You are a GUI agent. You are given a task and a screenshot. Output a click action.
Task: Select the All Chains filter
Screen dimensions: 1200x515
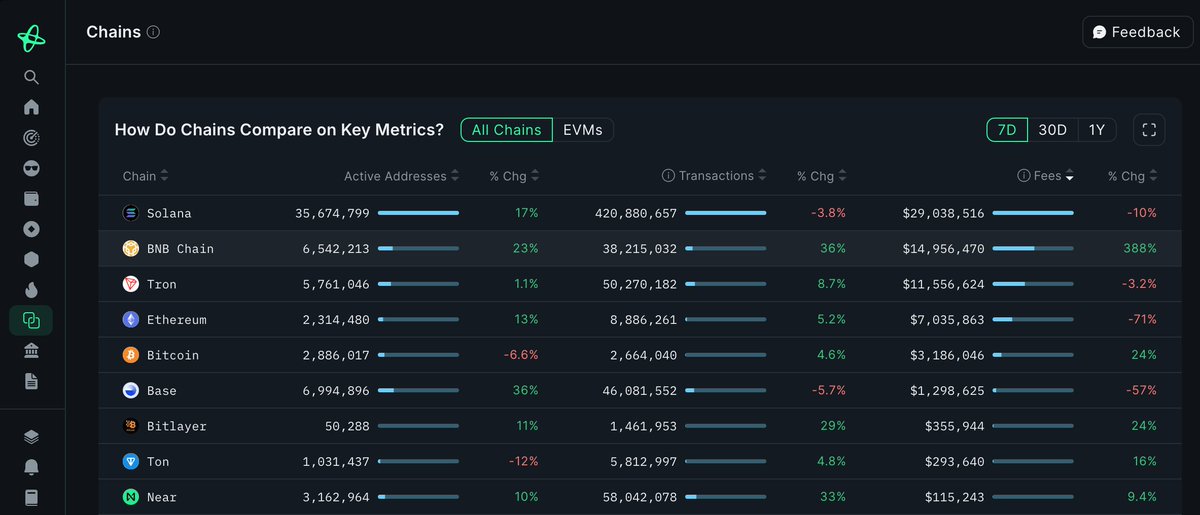coord(506,130)
